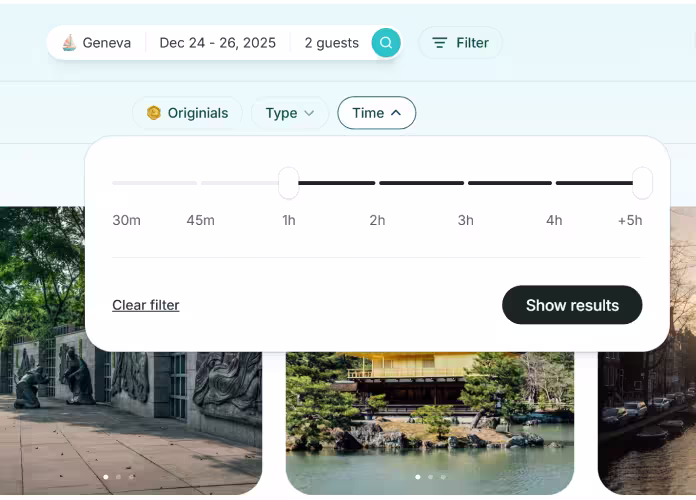The image size is (696, 500).
Task: Collapse the Time dropdown
Action: click(376, 113)
